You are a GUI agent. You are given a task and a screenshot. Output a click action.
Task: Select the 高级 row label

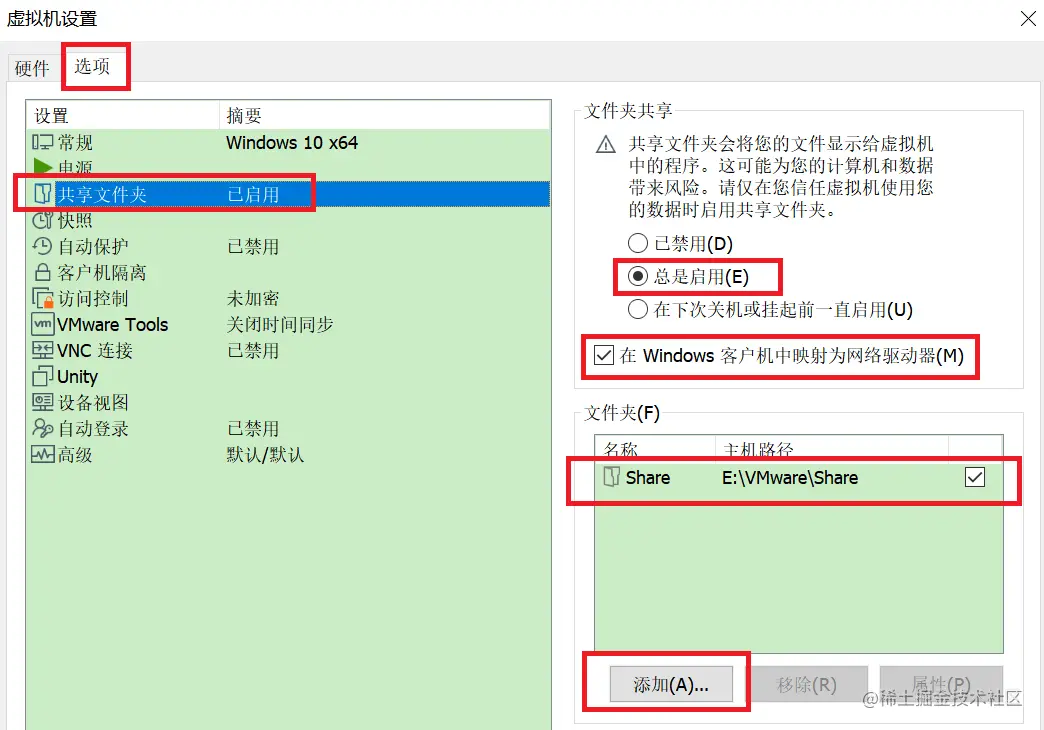pos(75,455)
